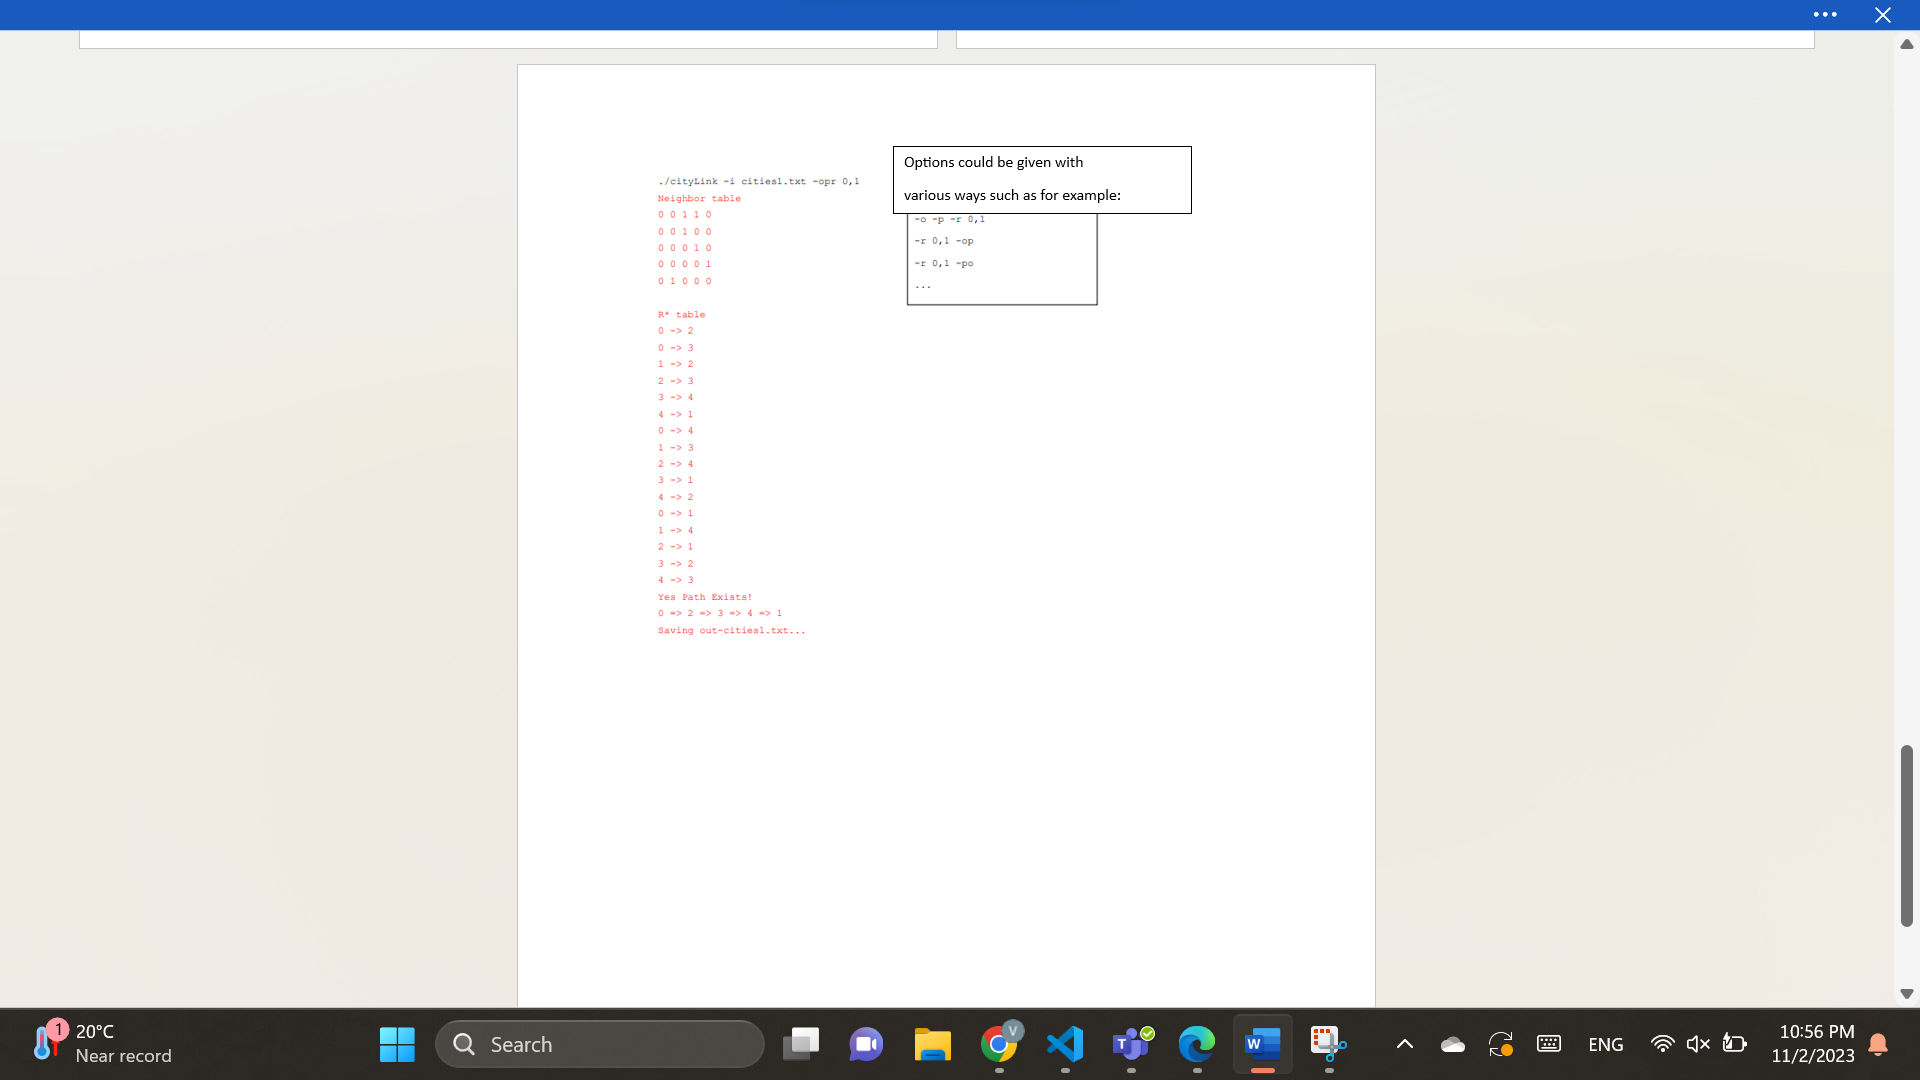Image resolution: width=1920 pixels, height=1080 pixels.
Task: Open the ENG language switcher
Action: [1605, 1043]
